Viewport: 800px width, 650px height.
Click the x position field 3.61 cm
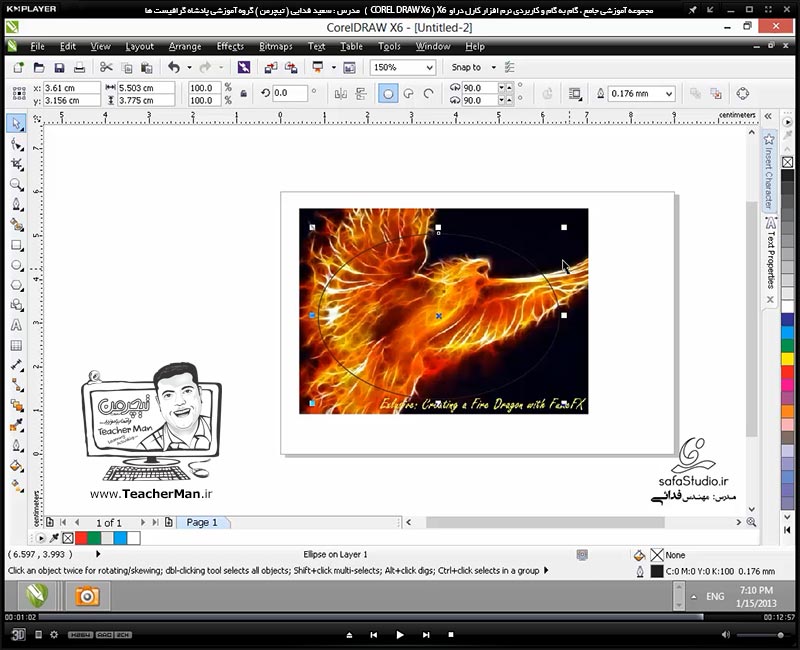71,88
